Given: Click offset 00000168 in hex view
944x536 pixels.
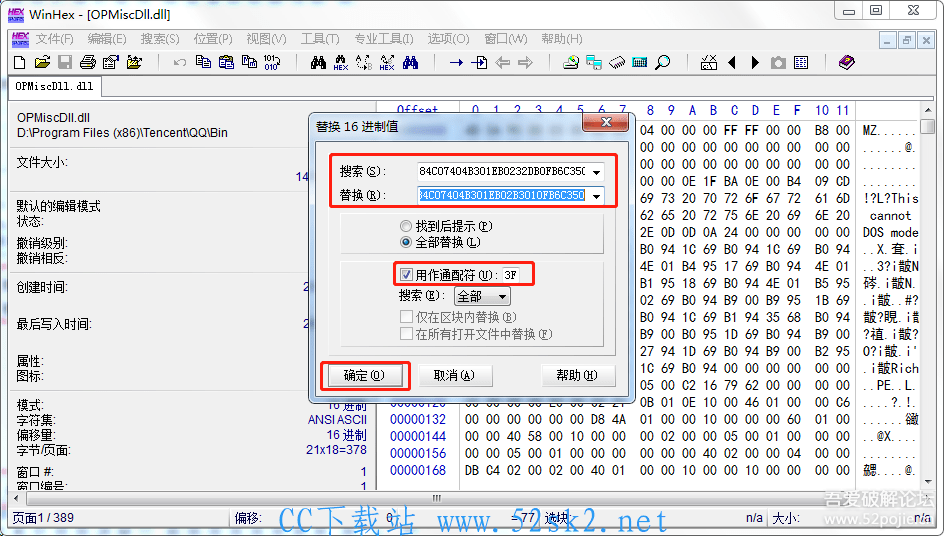Looking at the screenshot, I should click(x=418, y=470).
